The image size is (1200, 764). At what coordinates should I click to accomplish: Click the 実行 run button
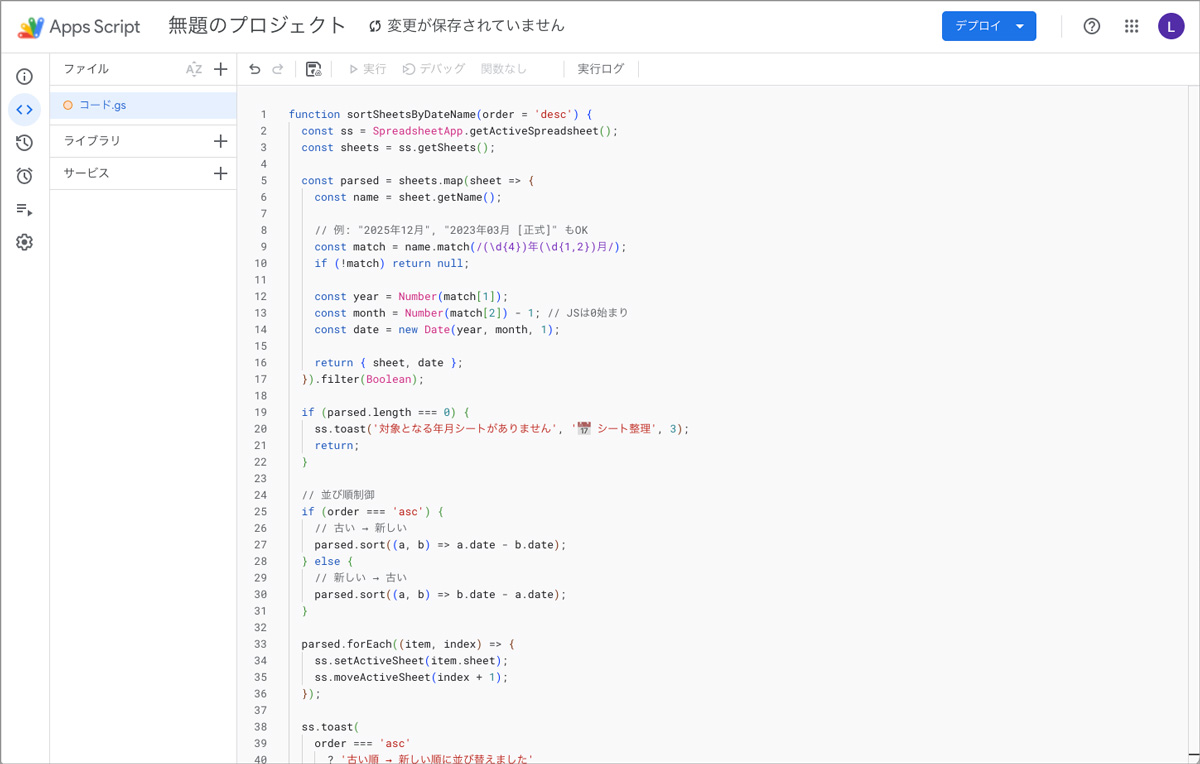tap(367, 69)
